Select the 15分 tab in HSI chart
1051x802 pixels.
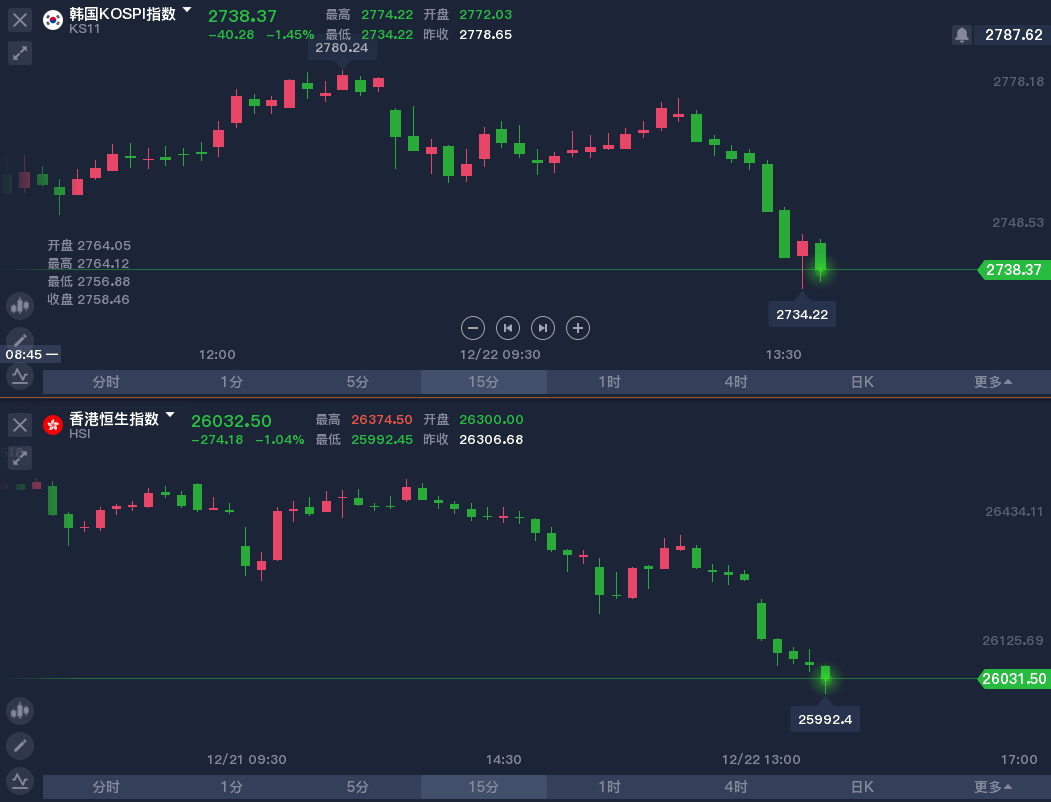pyautogui.click(x=484, y=787)
